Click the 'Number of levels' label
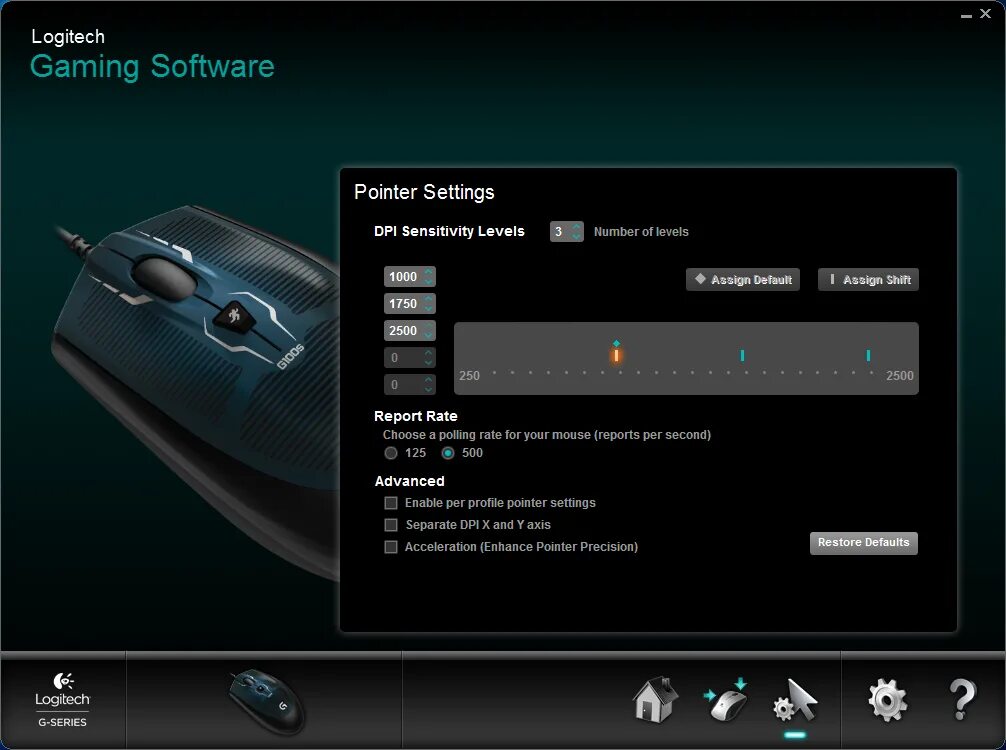The image size is (1006, 750). pos(641,232)
